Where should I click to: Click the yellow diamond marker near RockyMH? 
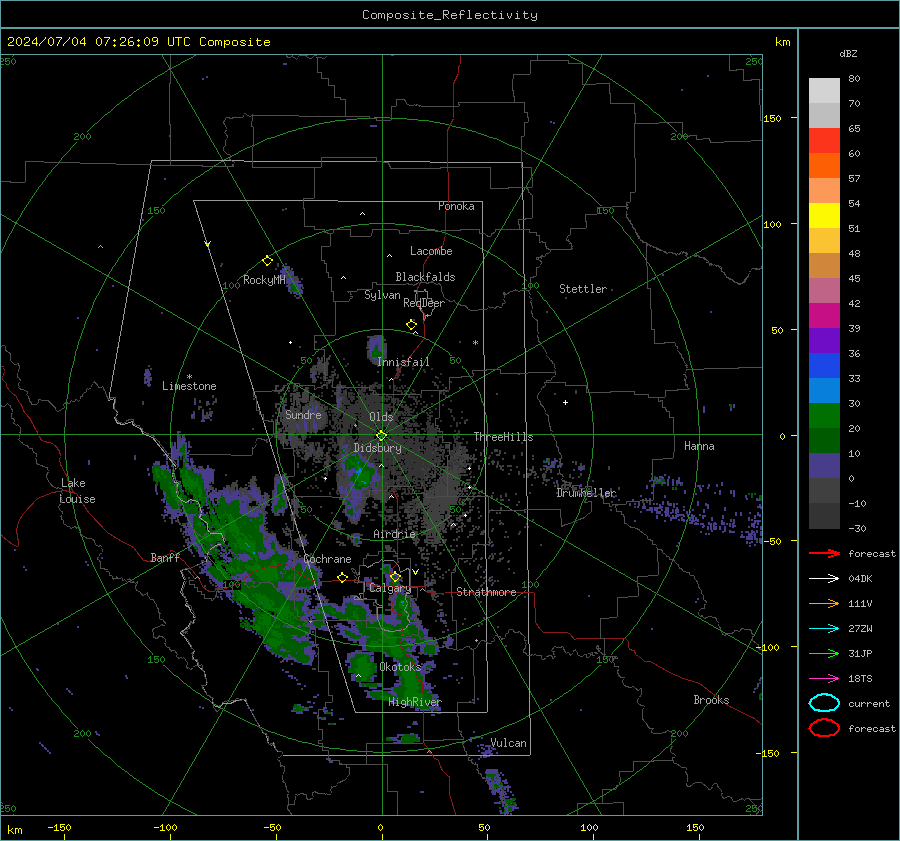pyautogui.click(x=267, y=261)
